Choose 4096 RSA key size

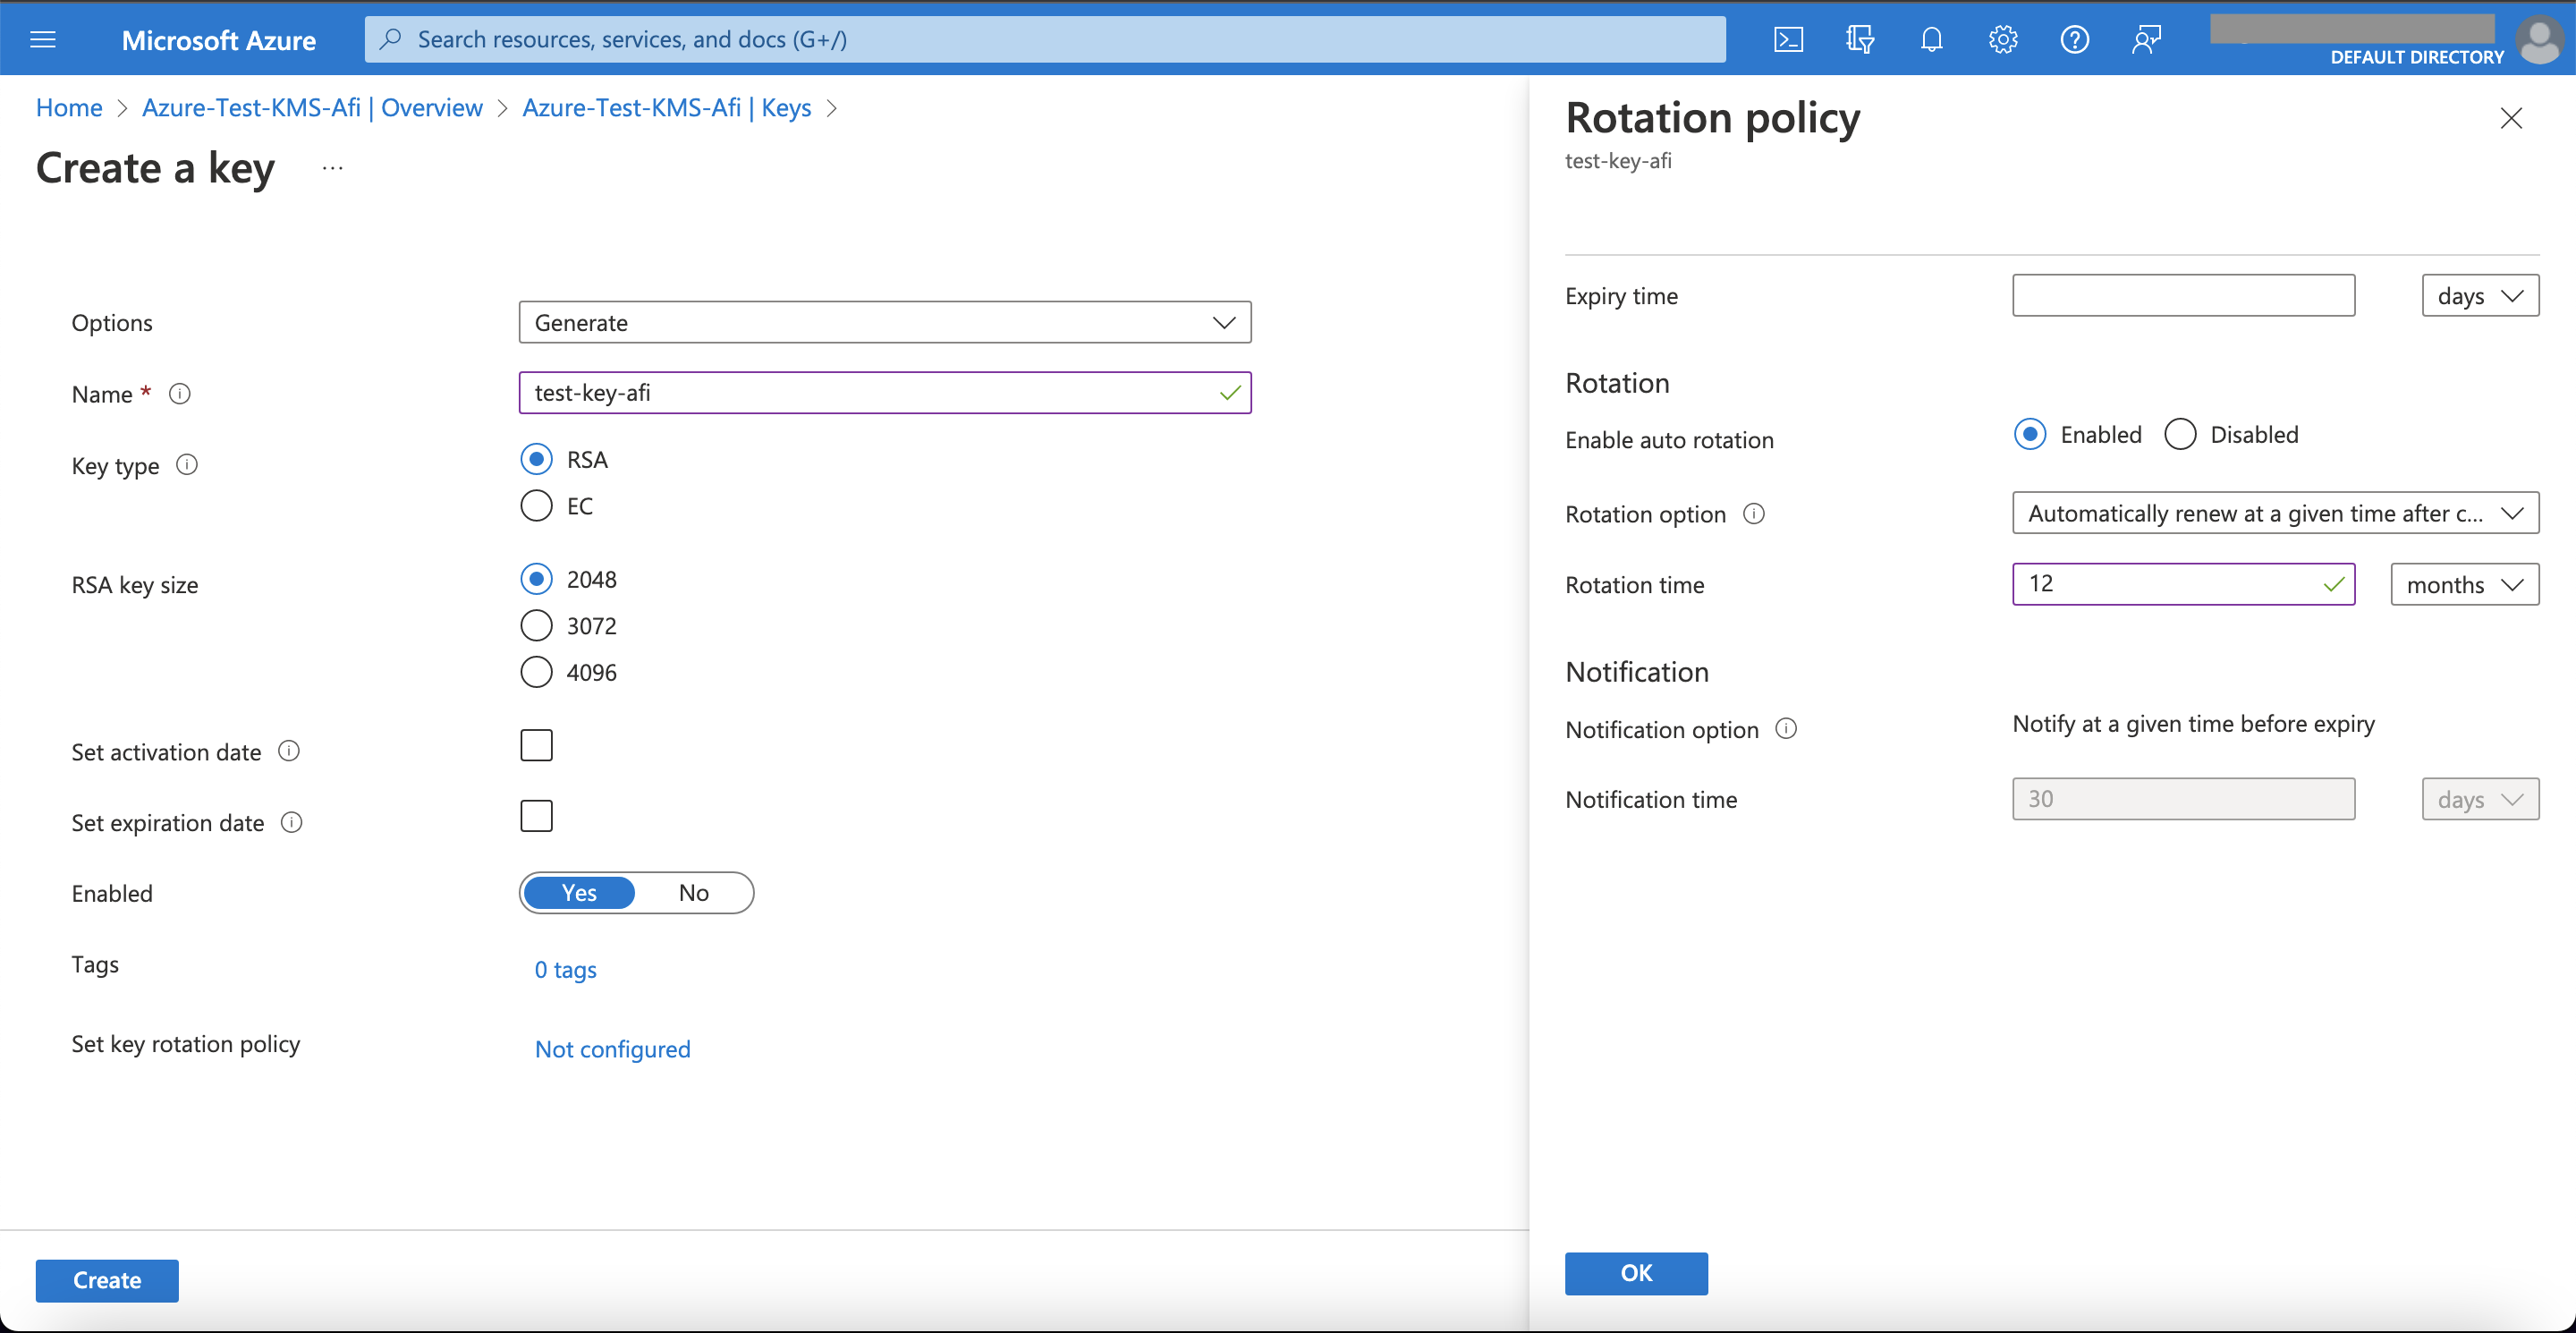(537, 672)
